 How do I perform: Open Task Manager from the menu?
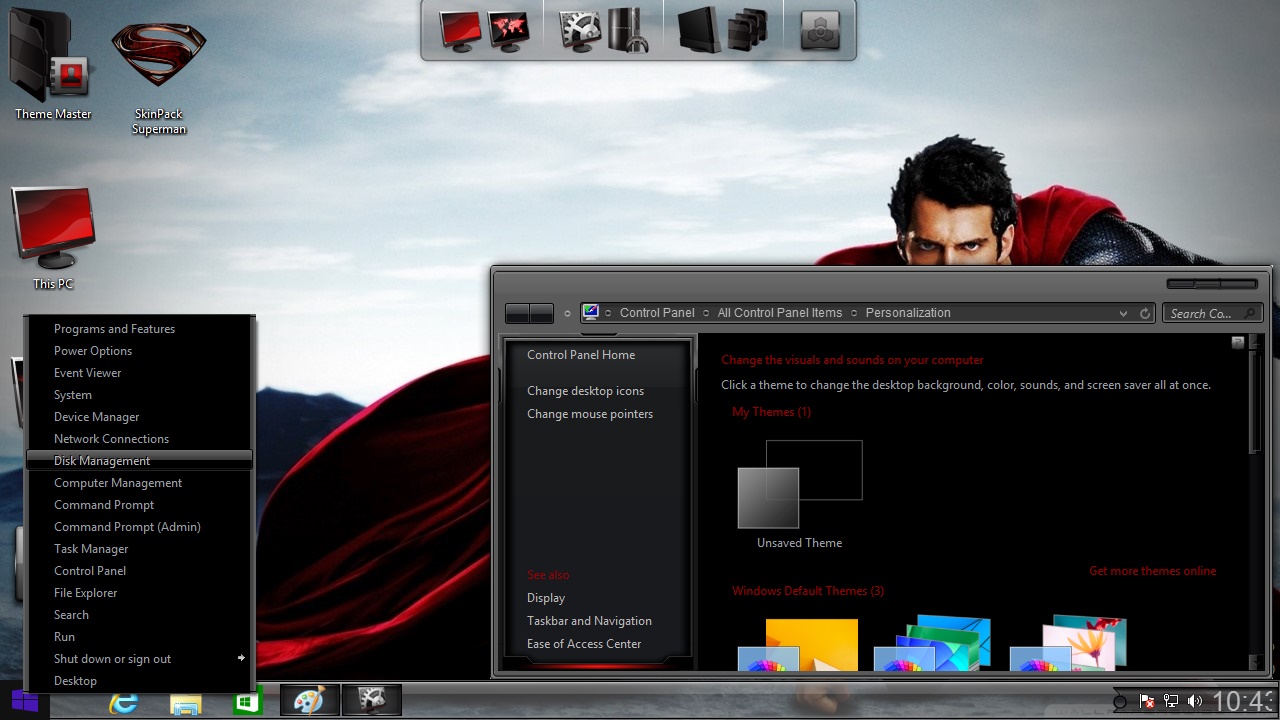click(139, 549)
